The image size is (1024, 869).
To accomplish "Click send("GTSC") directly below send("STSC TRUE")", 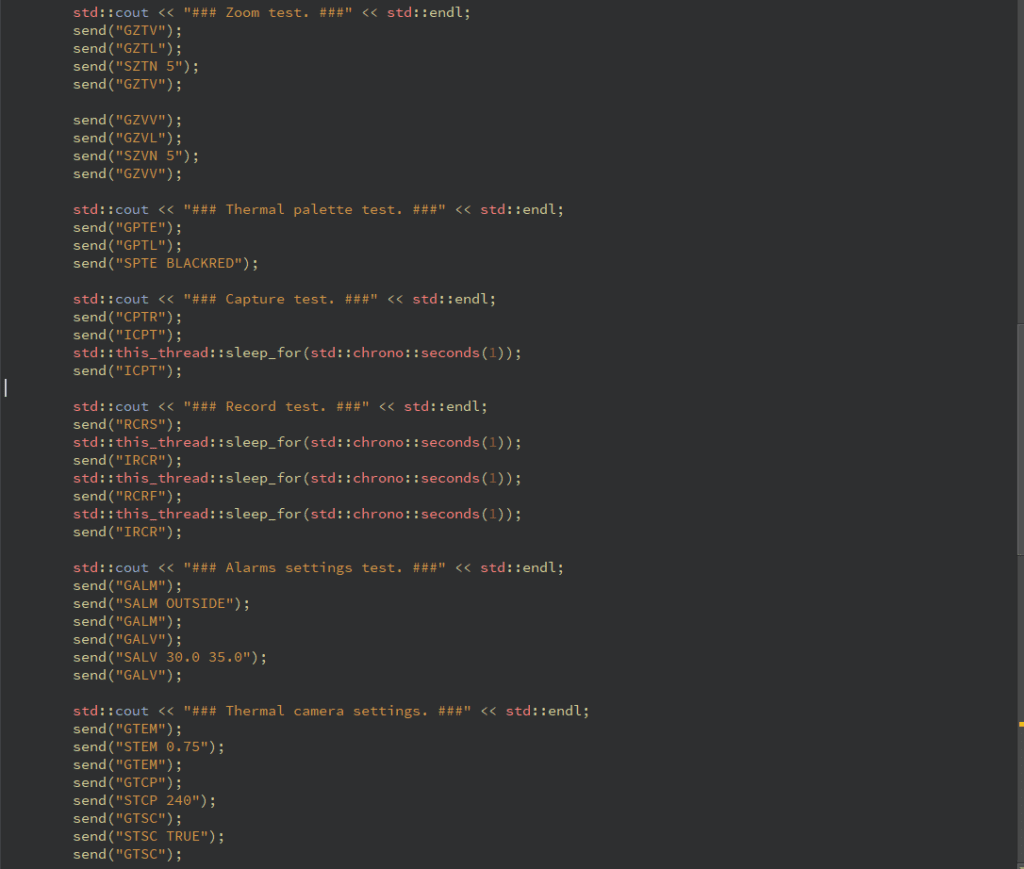I will (x=127, y=854).
